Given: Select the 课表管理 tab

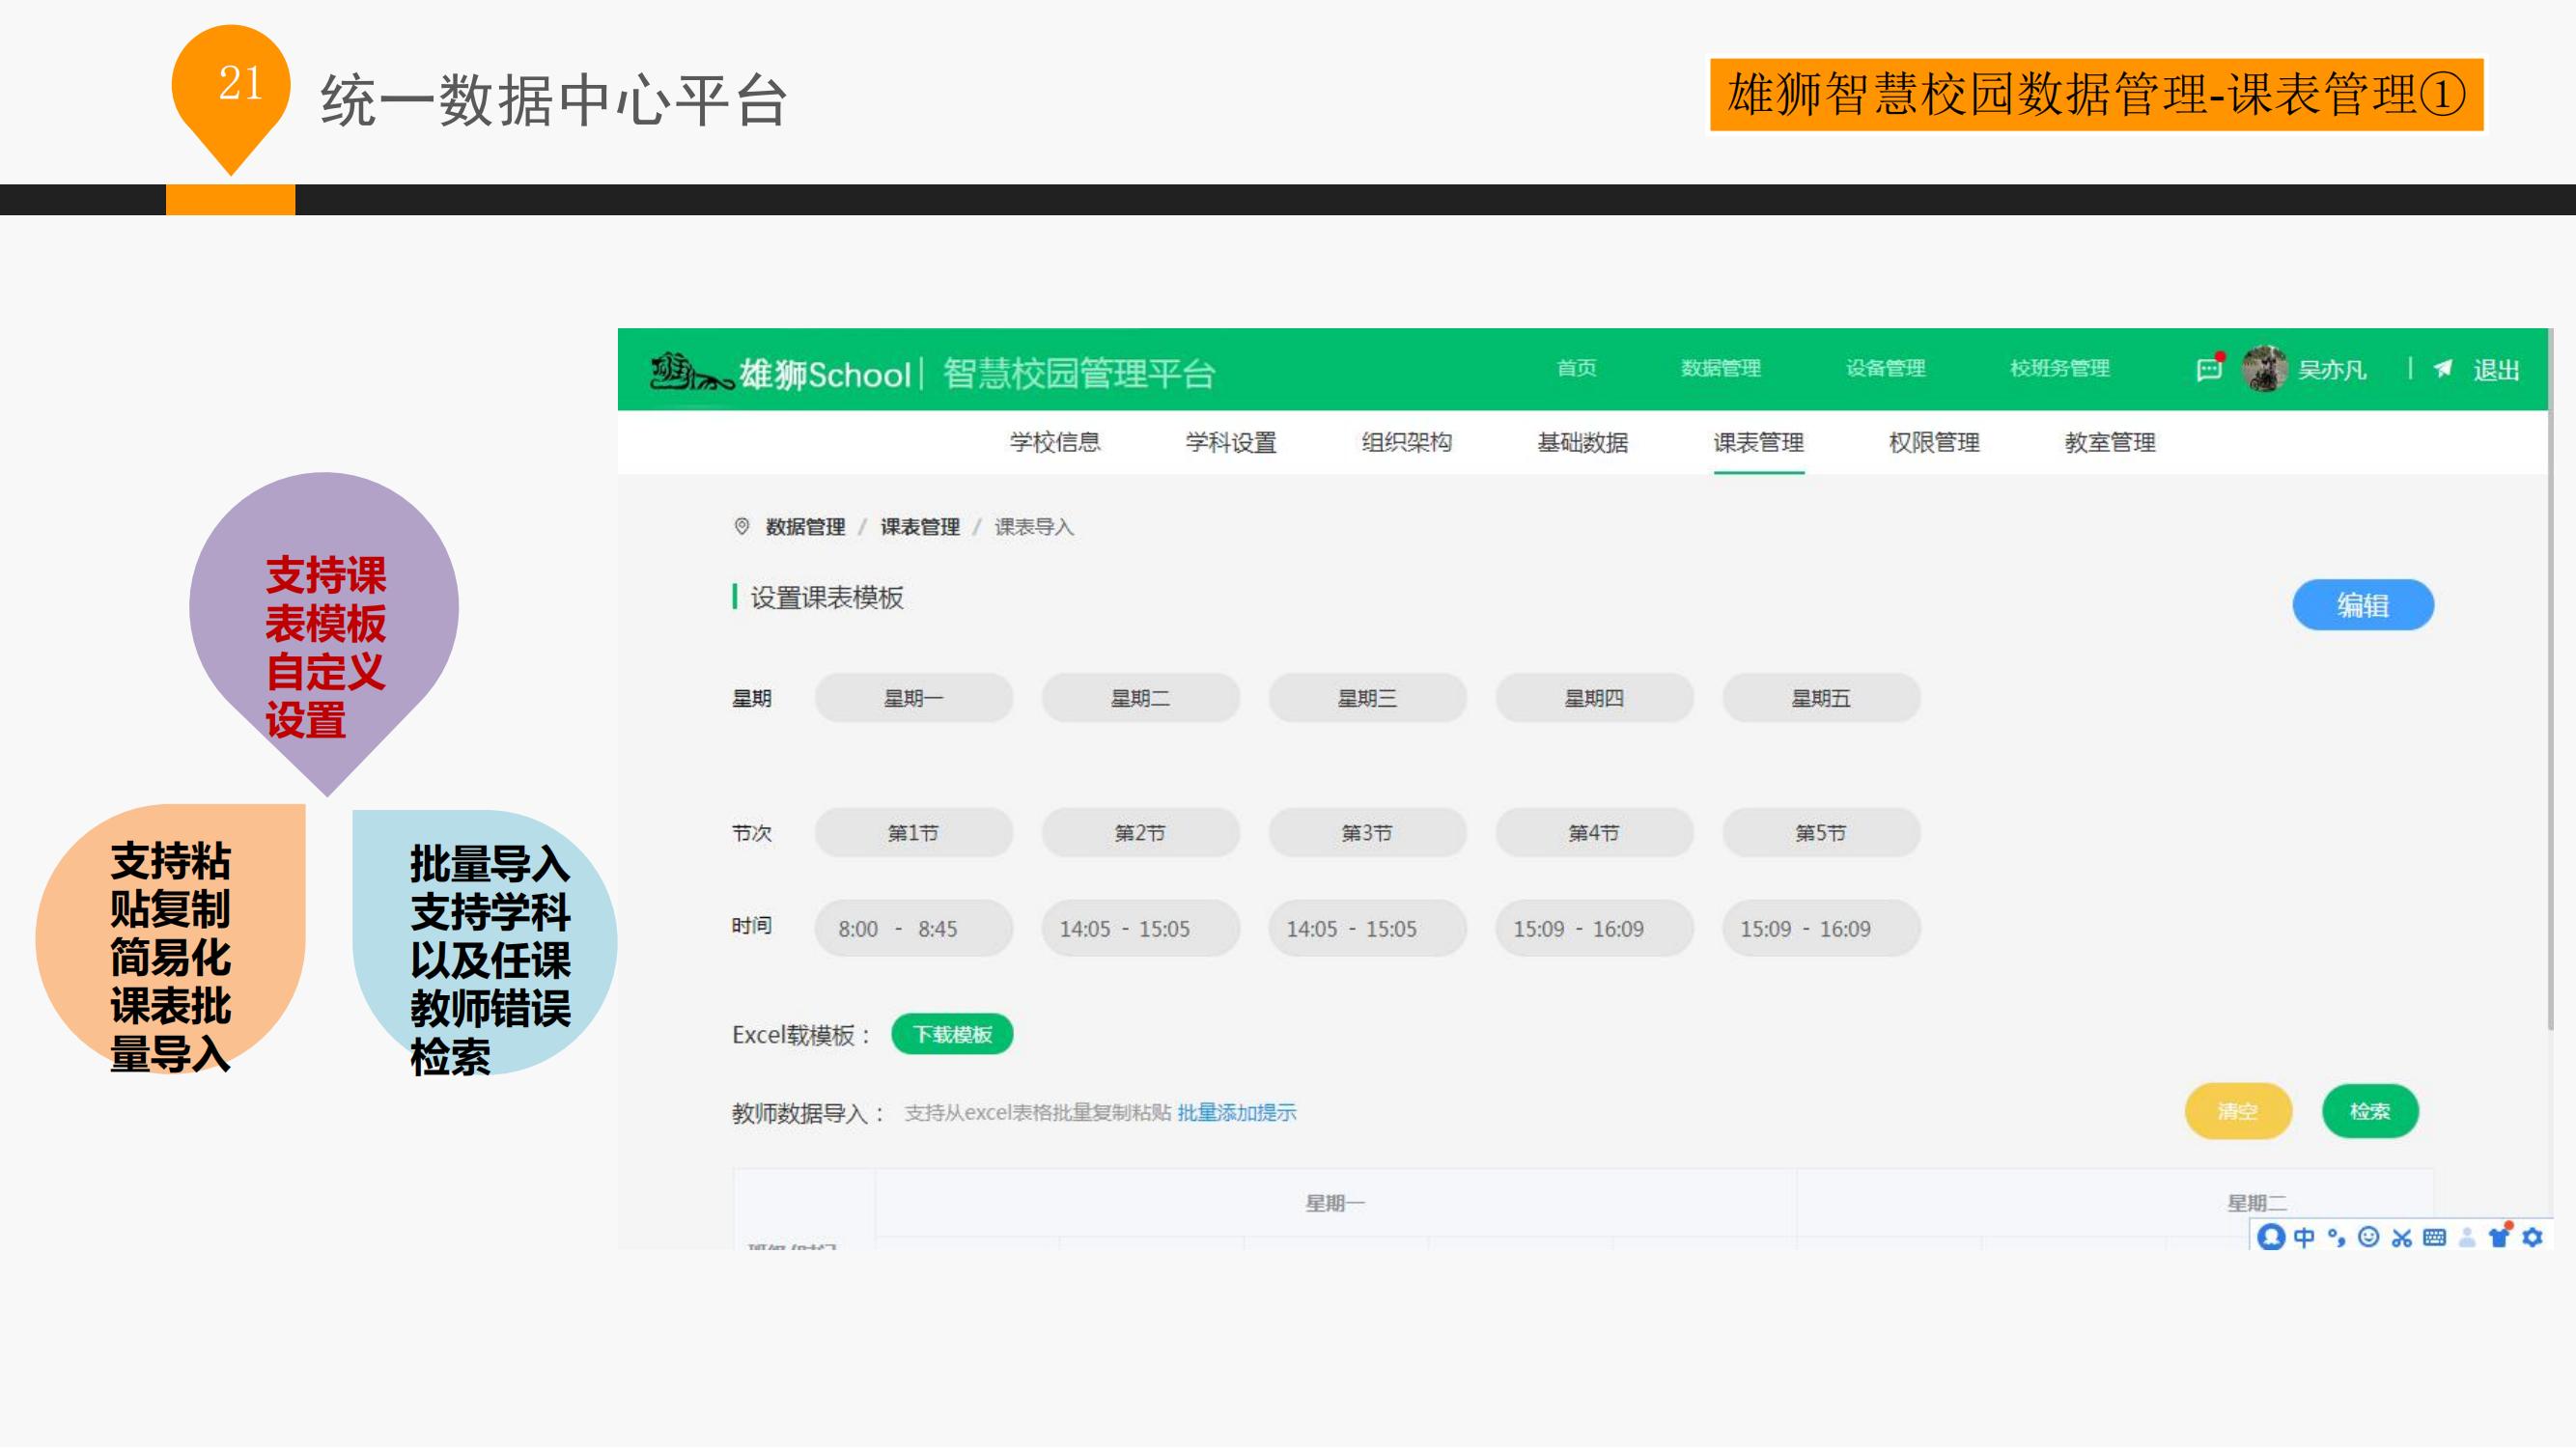Looking at the screenshot, I should [1758, 442].
